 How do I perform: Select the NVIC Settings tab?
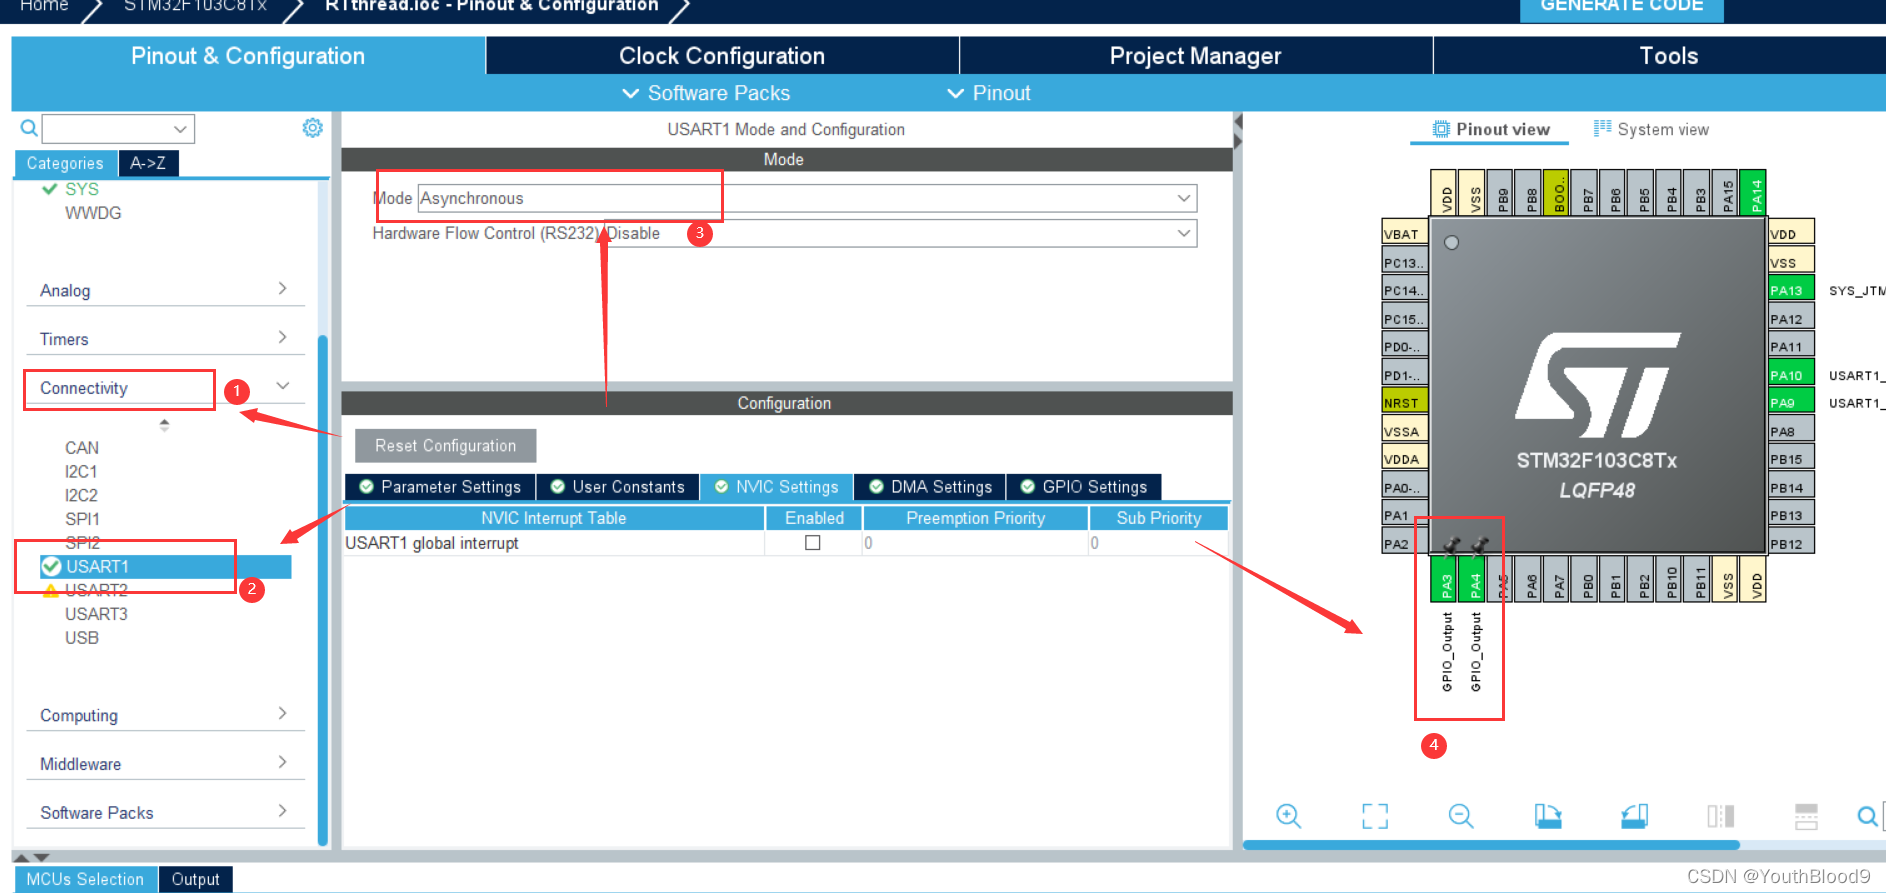pos(777,487)
